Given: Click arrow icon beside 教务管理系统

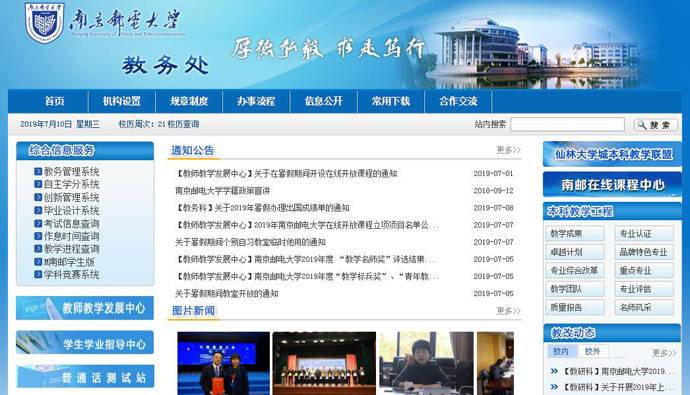Looking at the screenshot, I should [x=38, y=172].
